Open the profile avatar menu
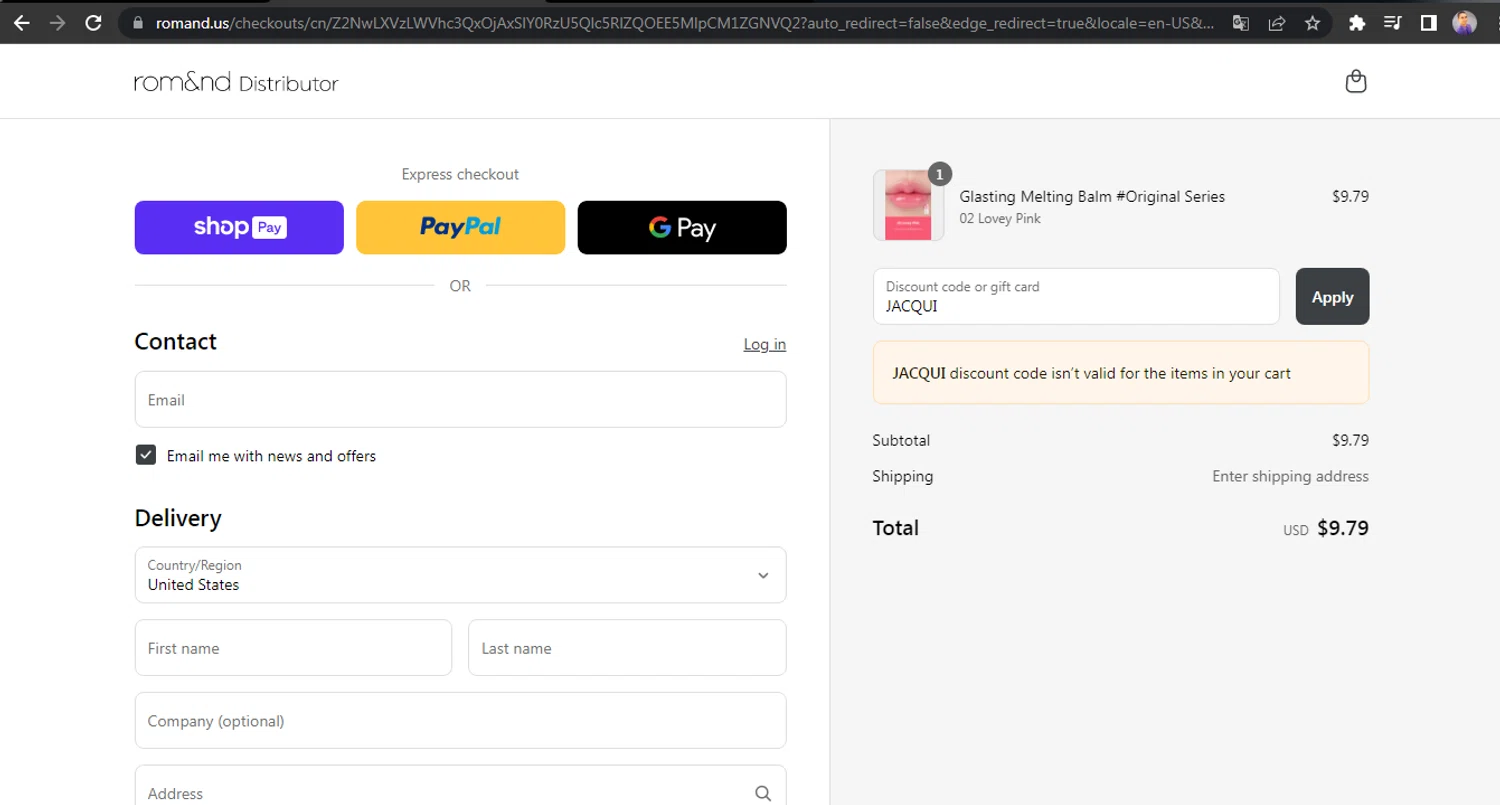Screen dimensions: 1500x805 pos(1465,23)
